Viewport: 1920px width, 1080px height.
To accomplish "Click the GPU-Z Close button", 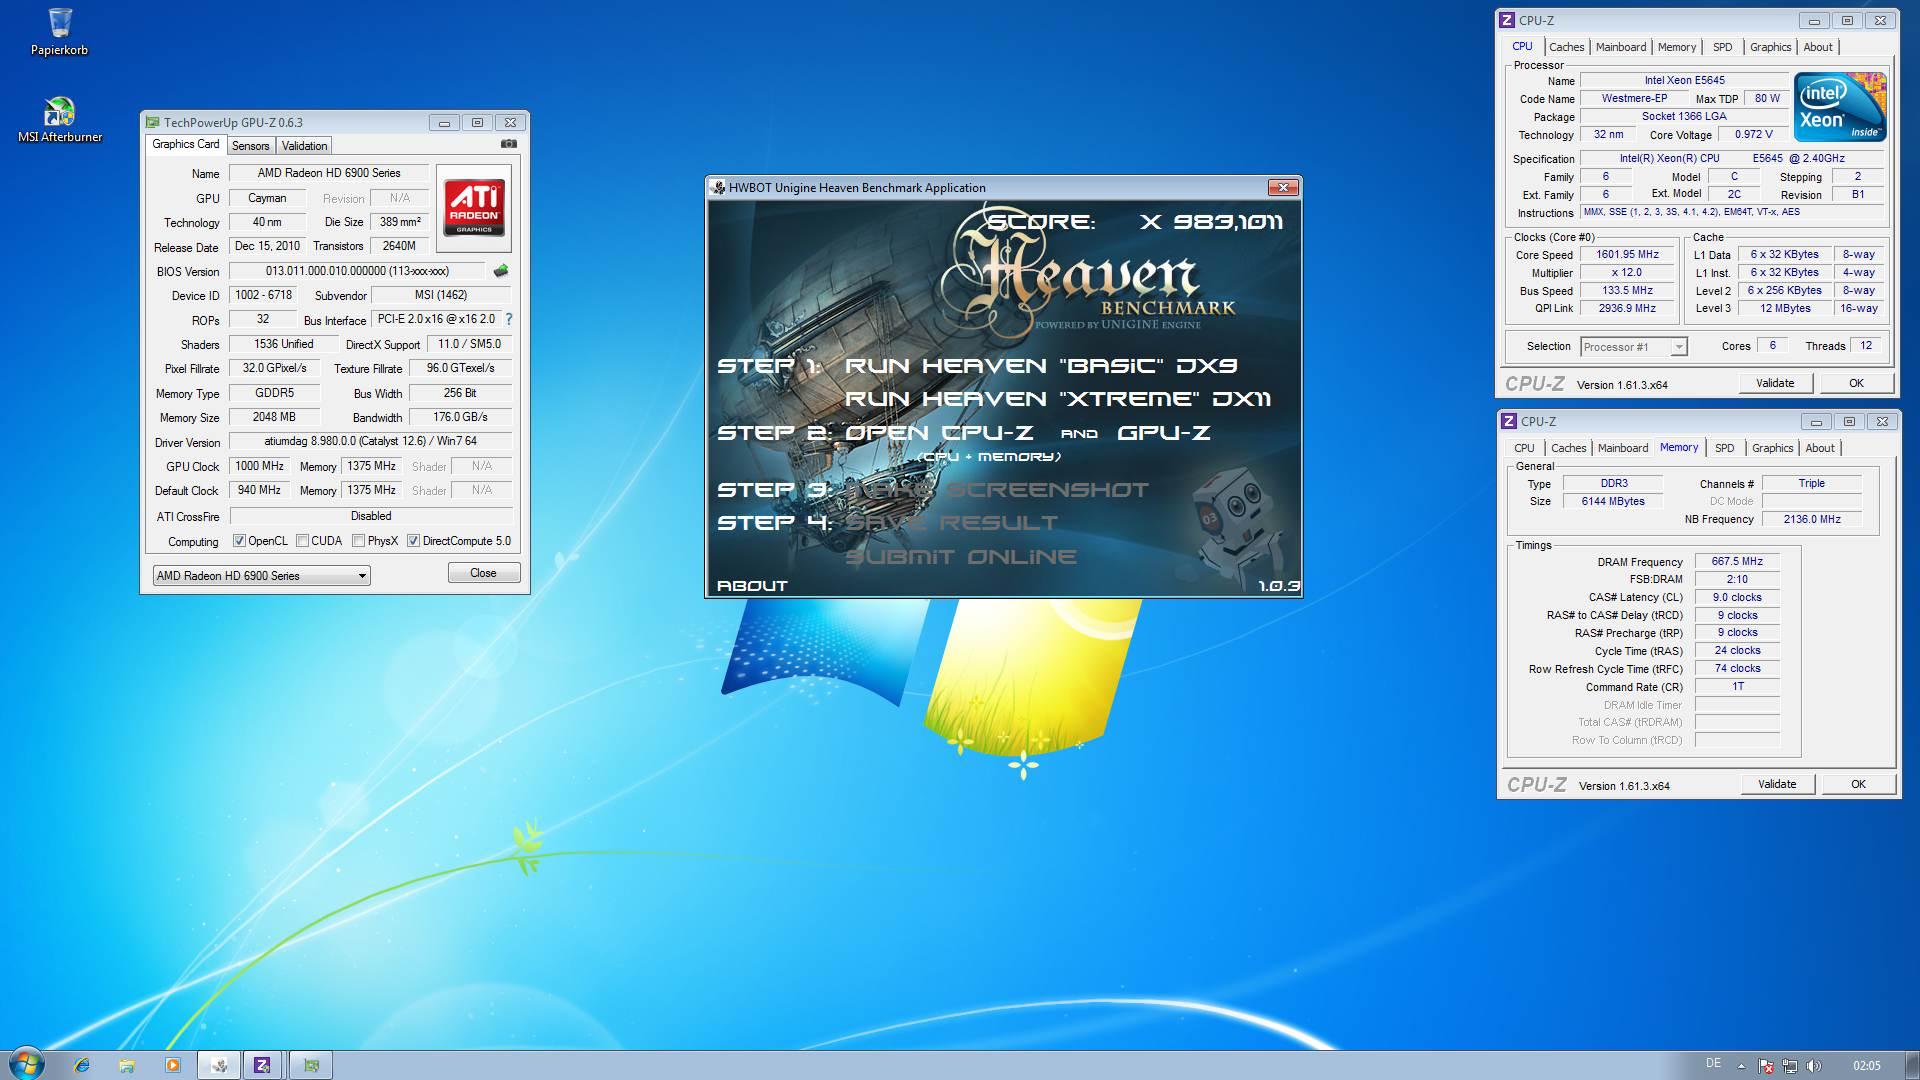I will (x=483, y=573).
